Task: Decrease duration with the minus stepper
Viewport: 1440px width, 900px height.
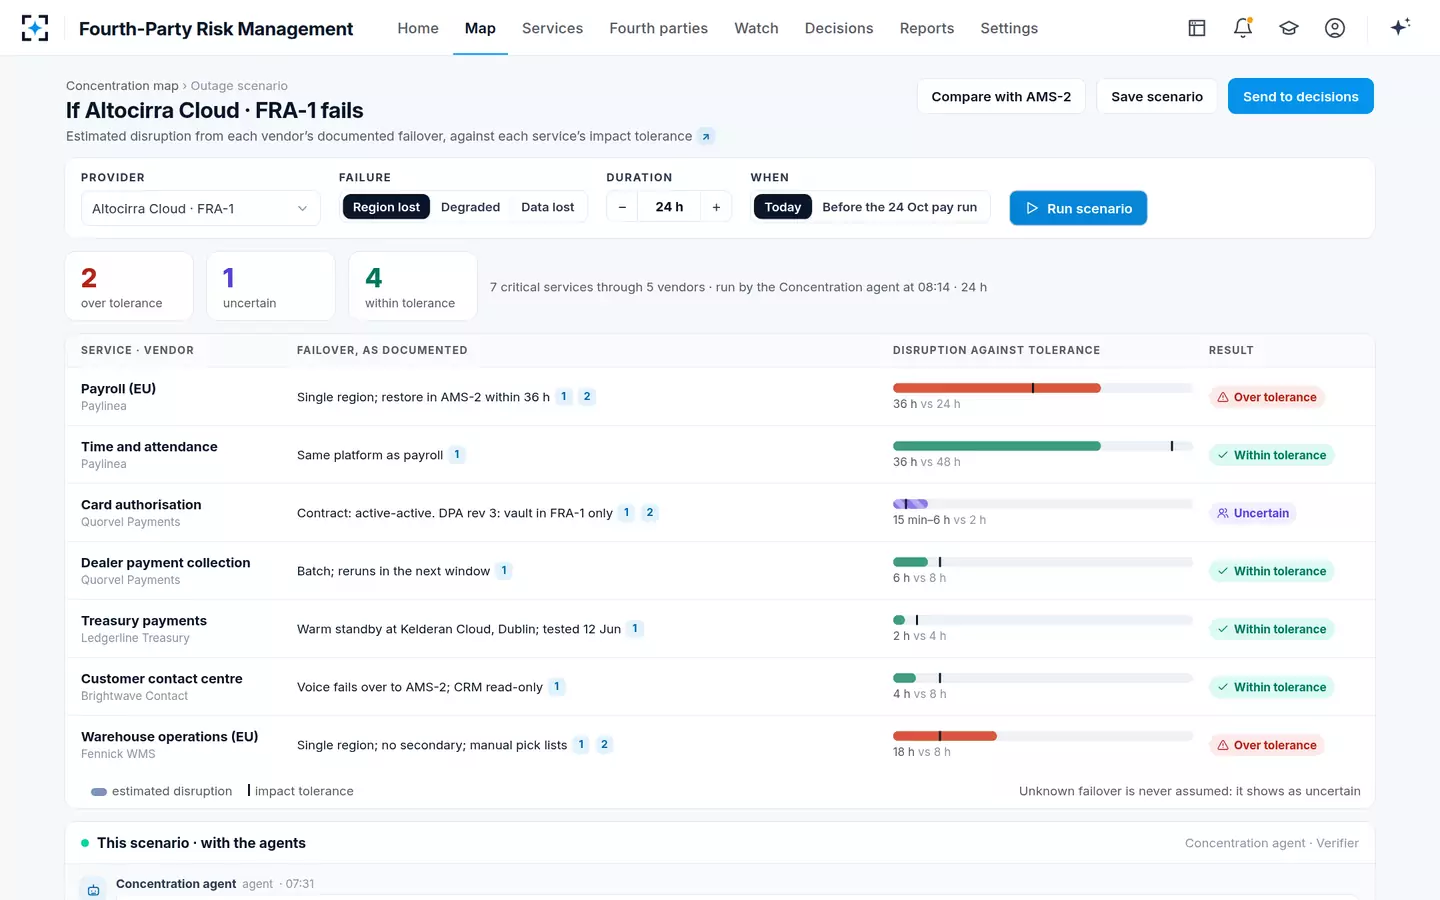Action: click(x=622, y=207)
